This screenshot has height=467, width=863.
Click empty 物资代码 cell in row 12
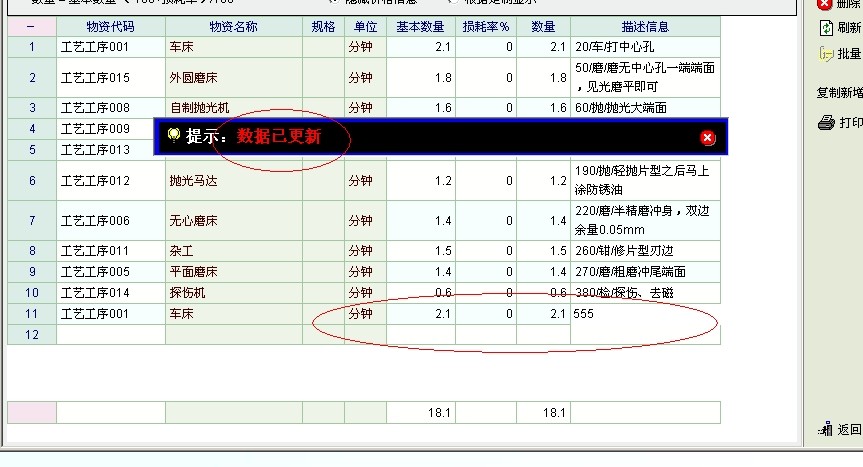tap(110, 334)
